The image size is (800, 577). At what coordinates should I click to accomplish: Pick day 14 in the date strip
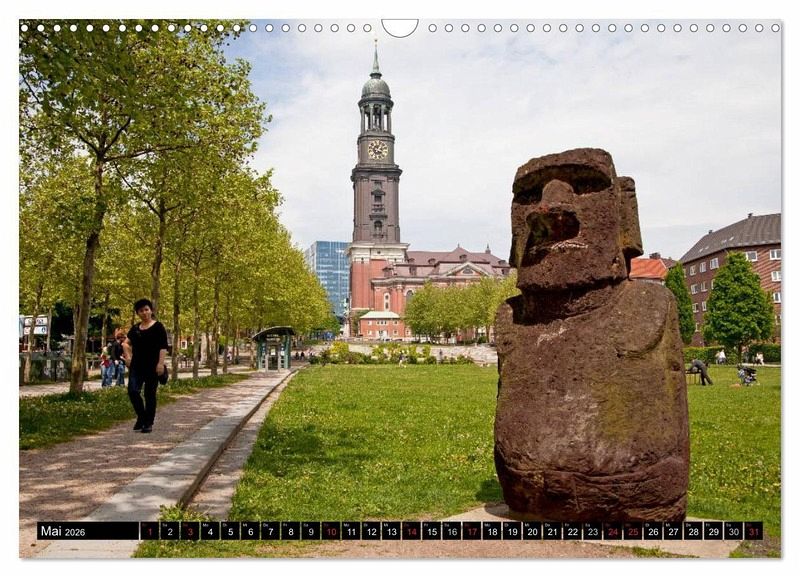click(x=411, y=531)
